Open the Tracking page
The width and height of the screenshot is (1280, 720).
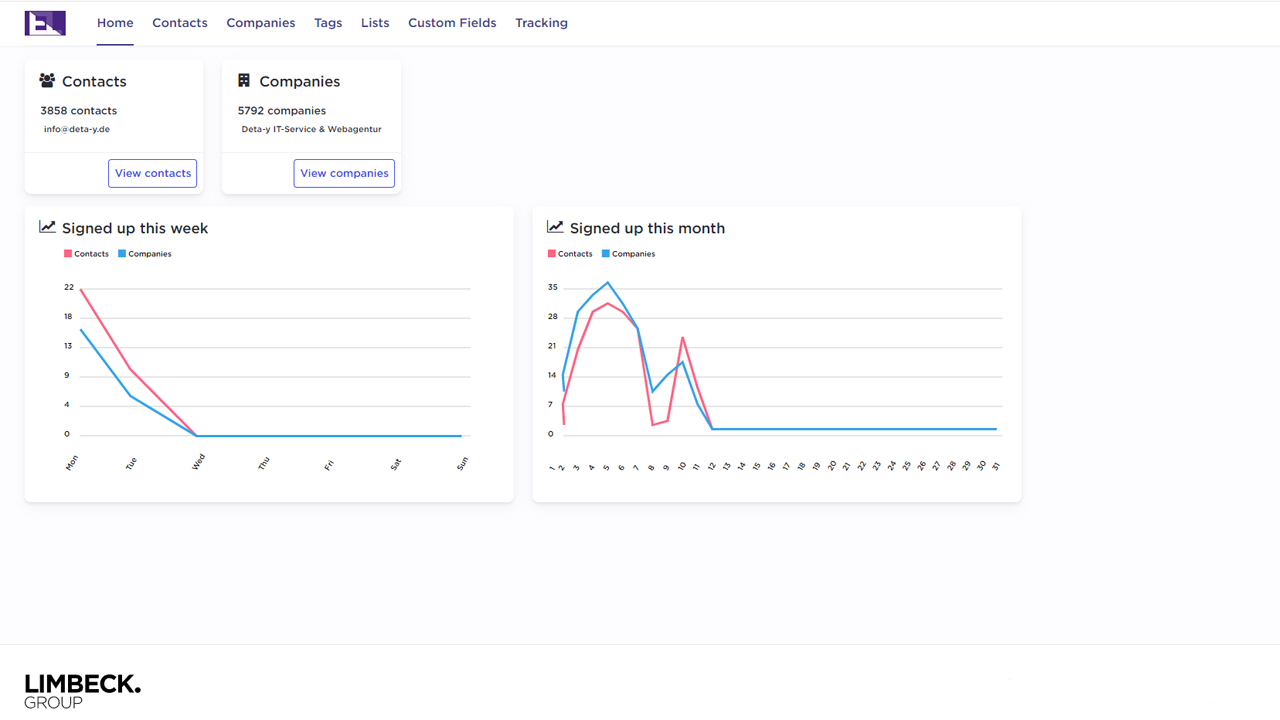541,23
